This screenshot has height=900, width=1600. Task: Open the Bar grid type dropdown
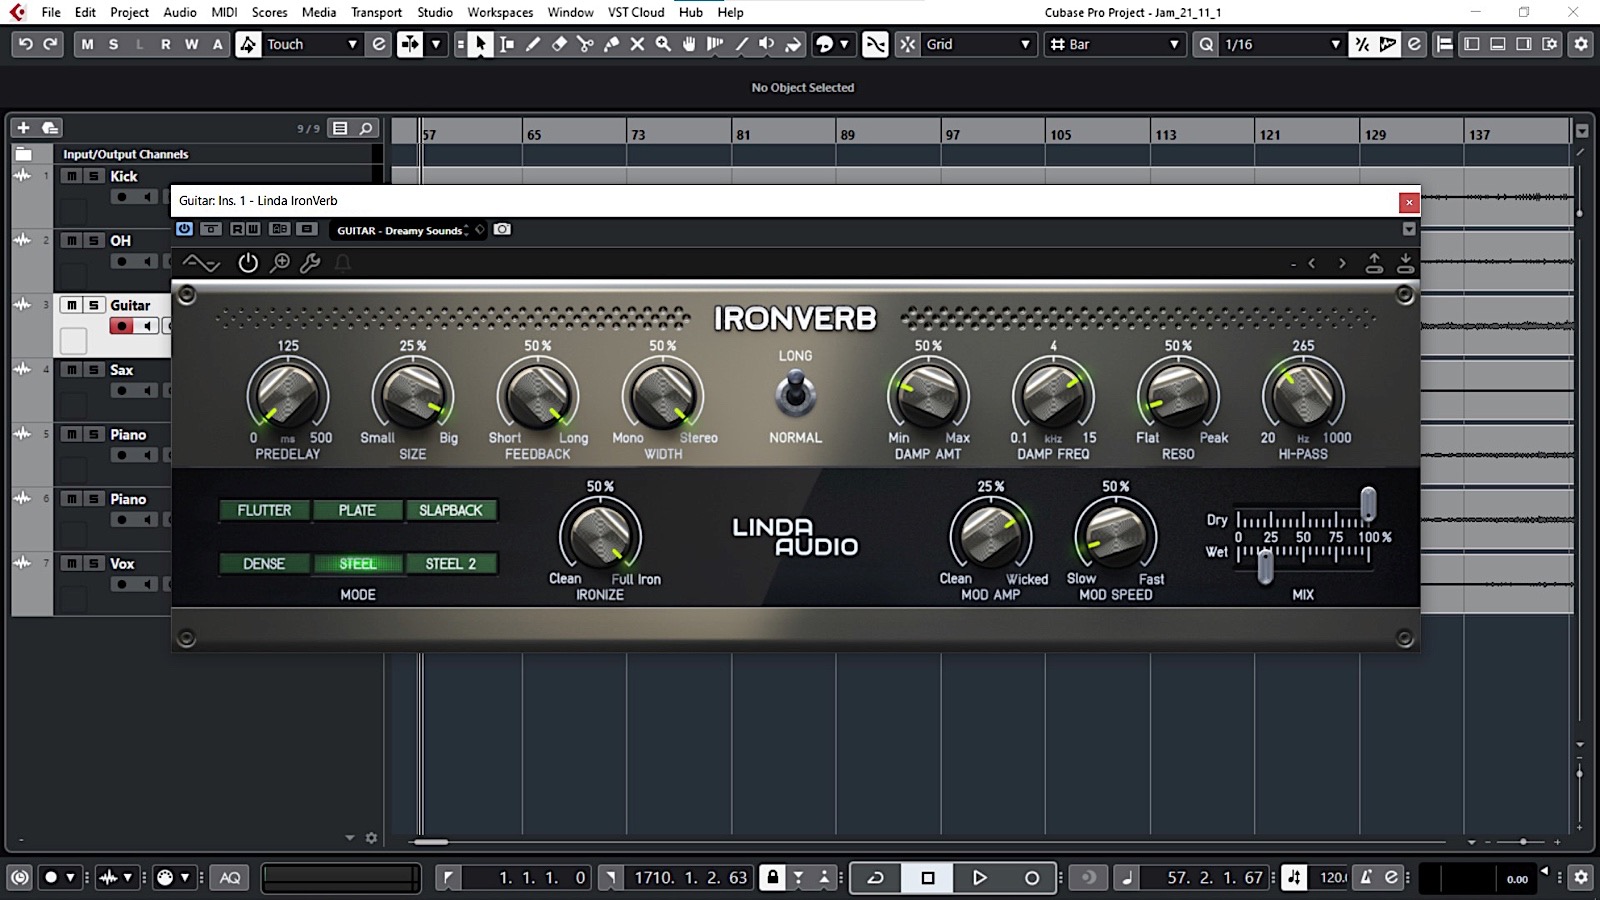click(1115, 44)
